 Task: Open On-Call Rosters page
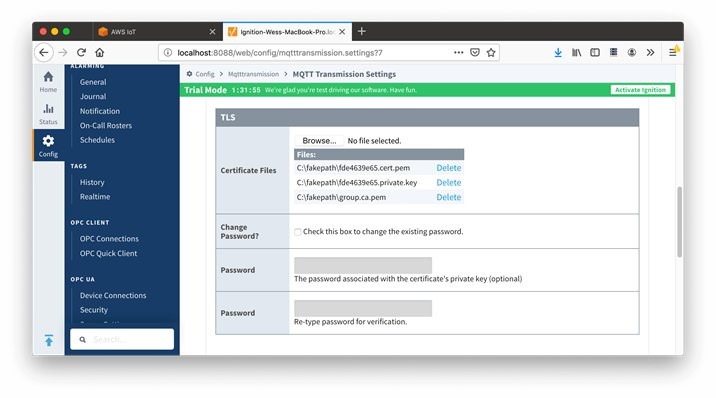click(105, 126)
